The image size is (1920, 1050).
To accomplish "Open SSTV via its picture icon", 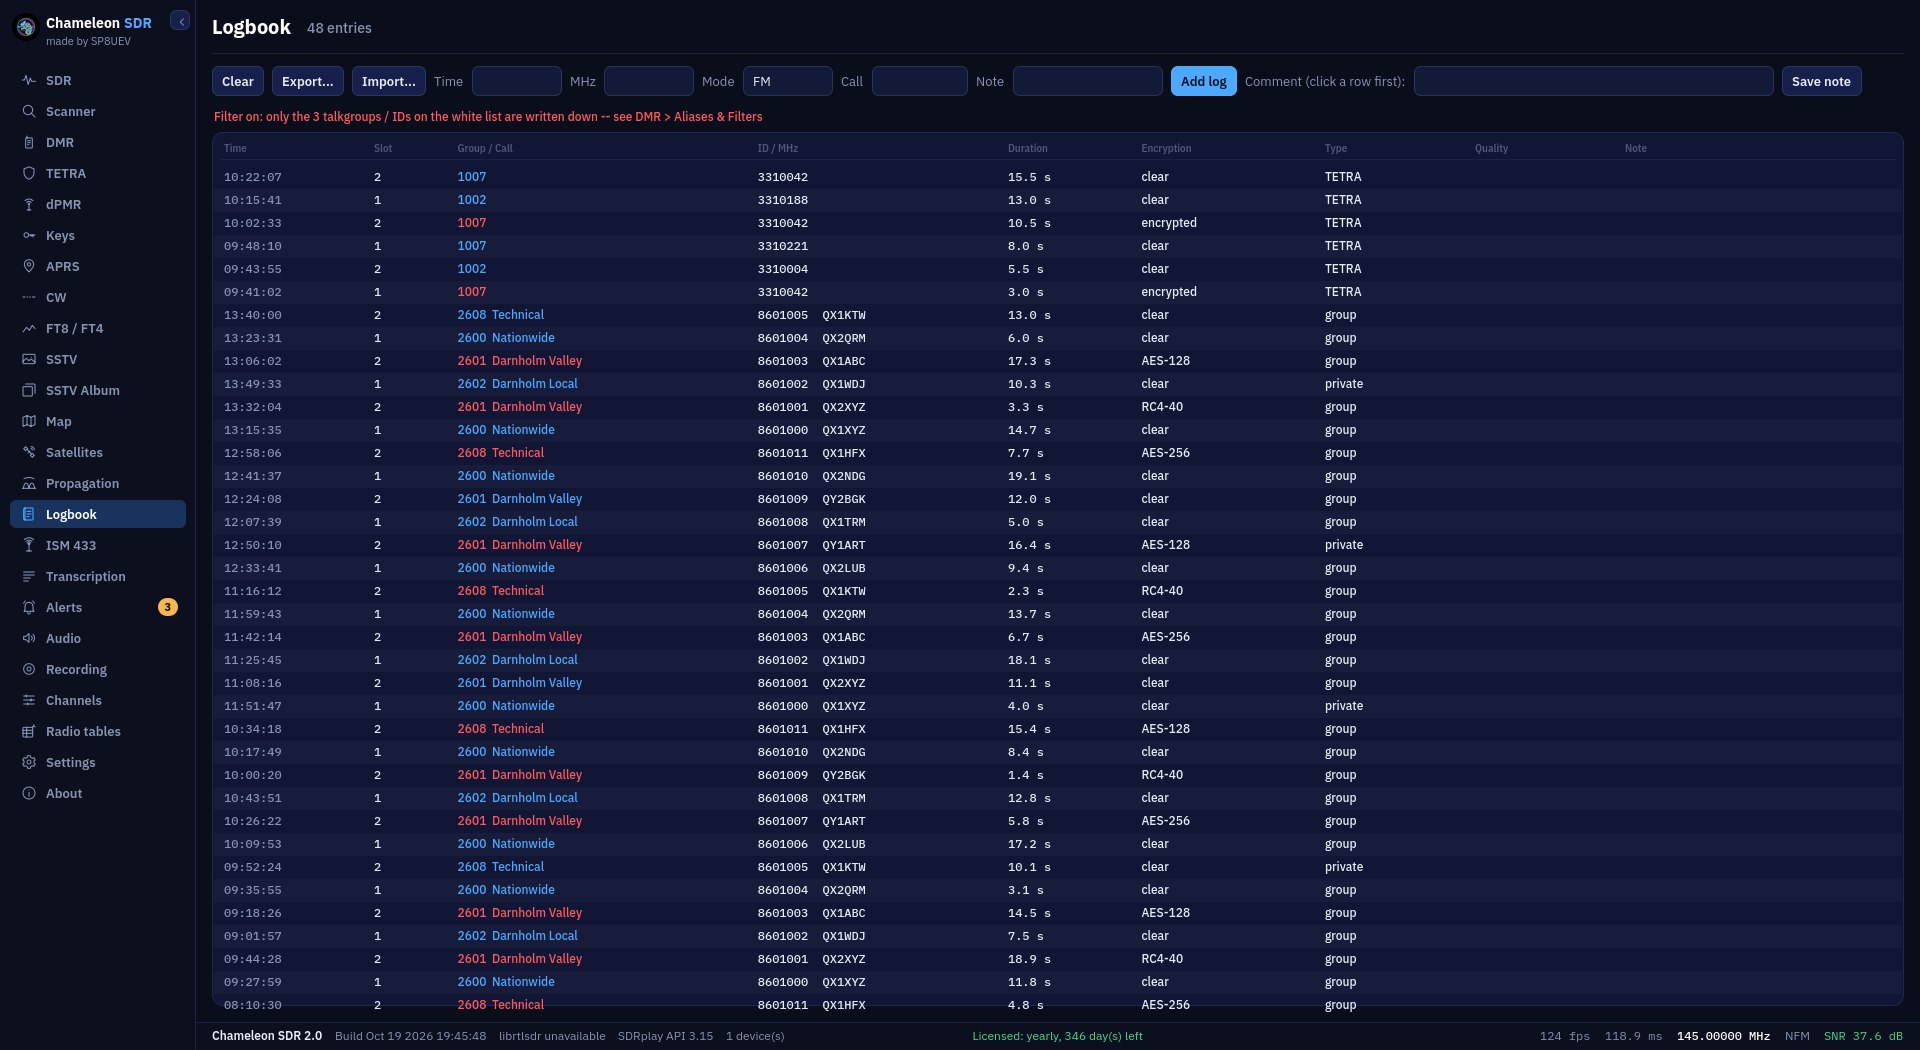I will coord(29,359).
